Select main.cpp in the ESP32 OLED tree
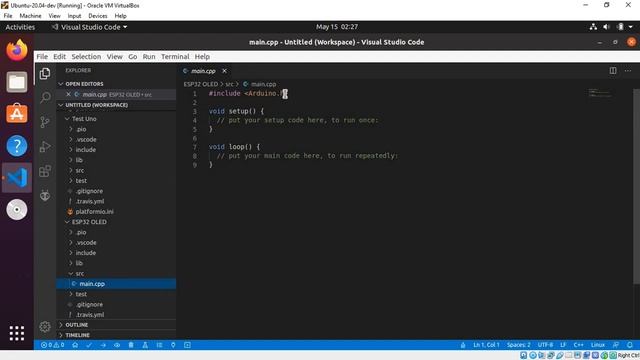The height and width of the screenshot is (360, 640). click(116, 284)
